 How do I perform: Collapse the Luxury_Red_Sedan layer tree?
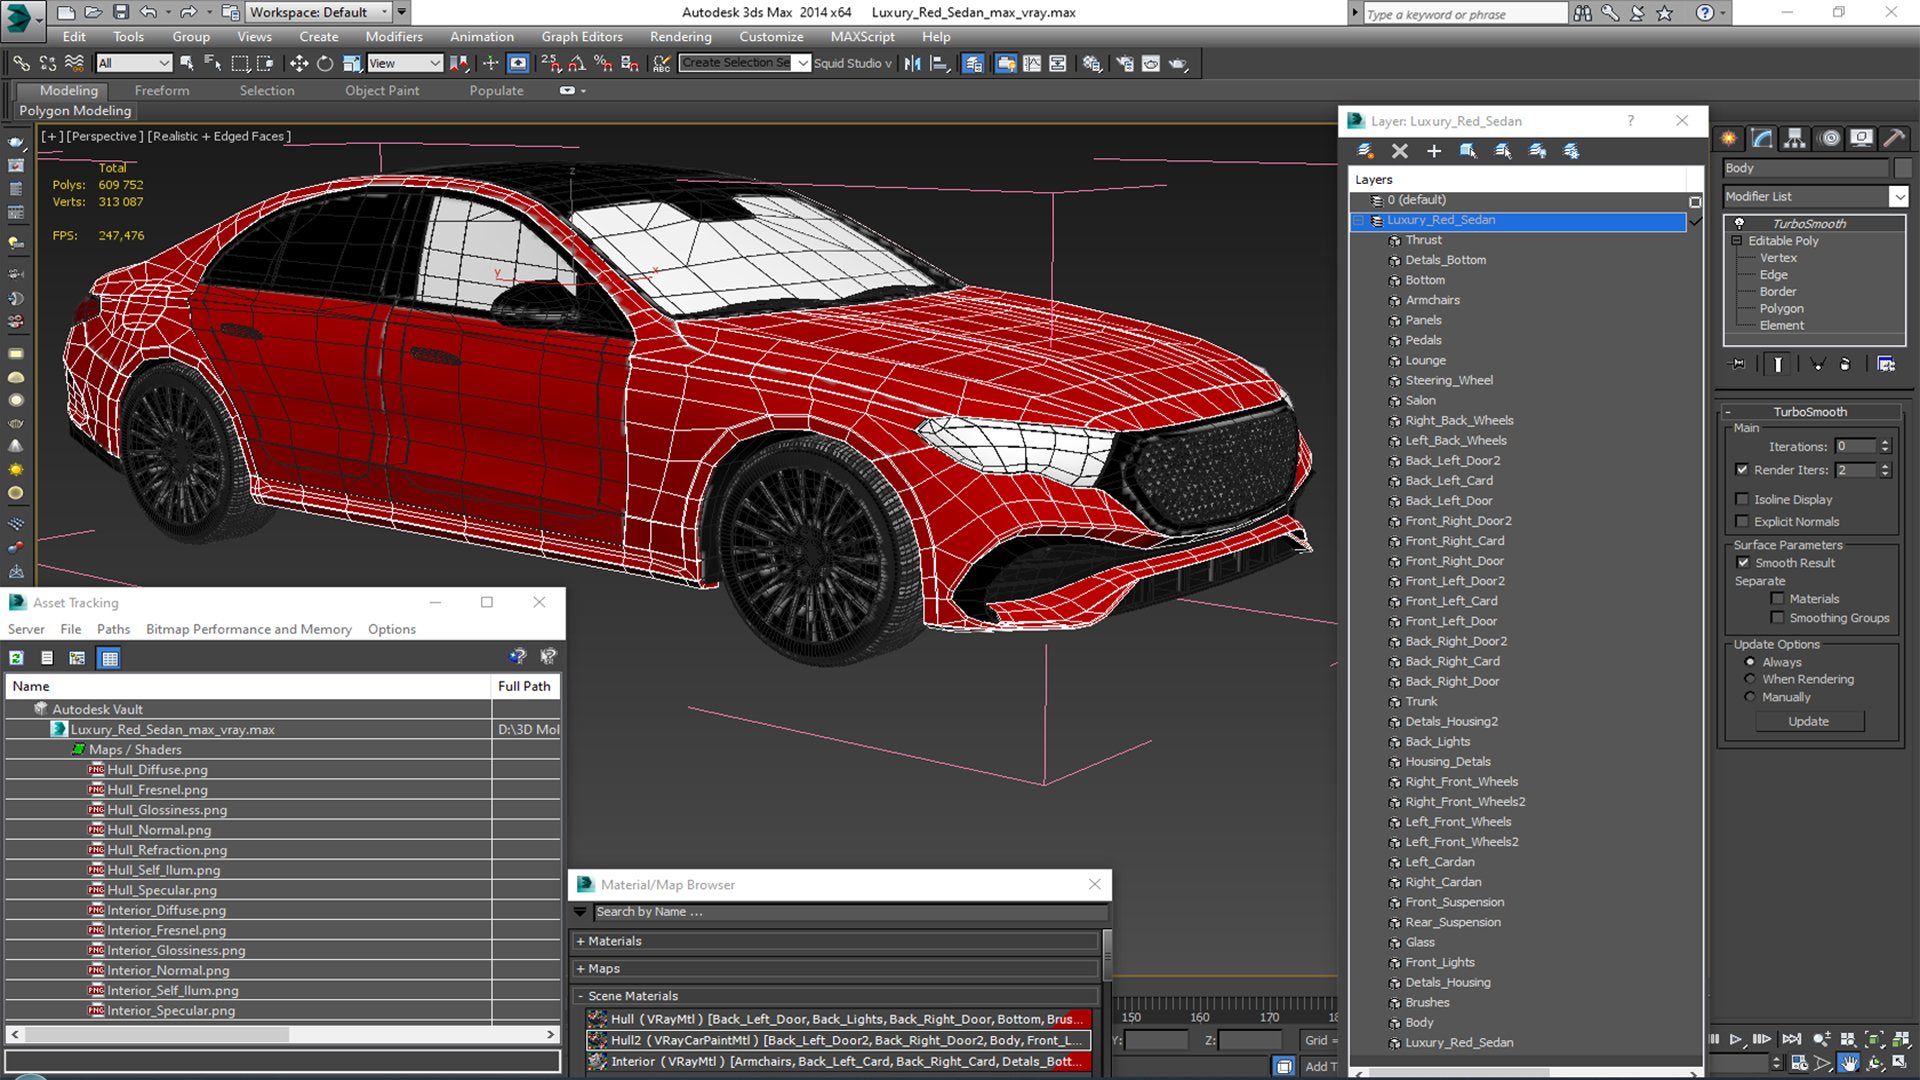tap(1359, 220)
